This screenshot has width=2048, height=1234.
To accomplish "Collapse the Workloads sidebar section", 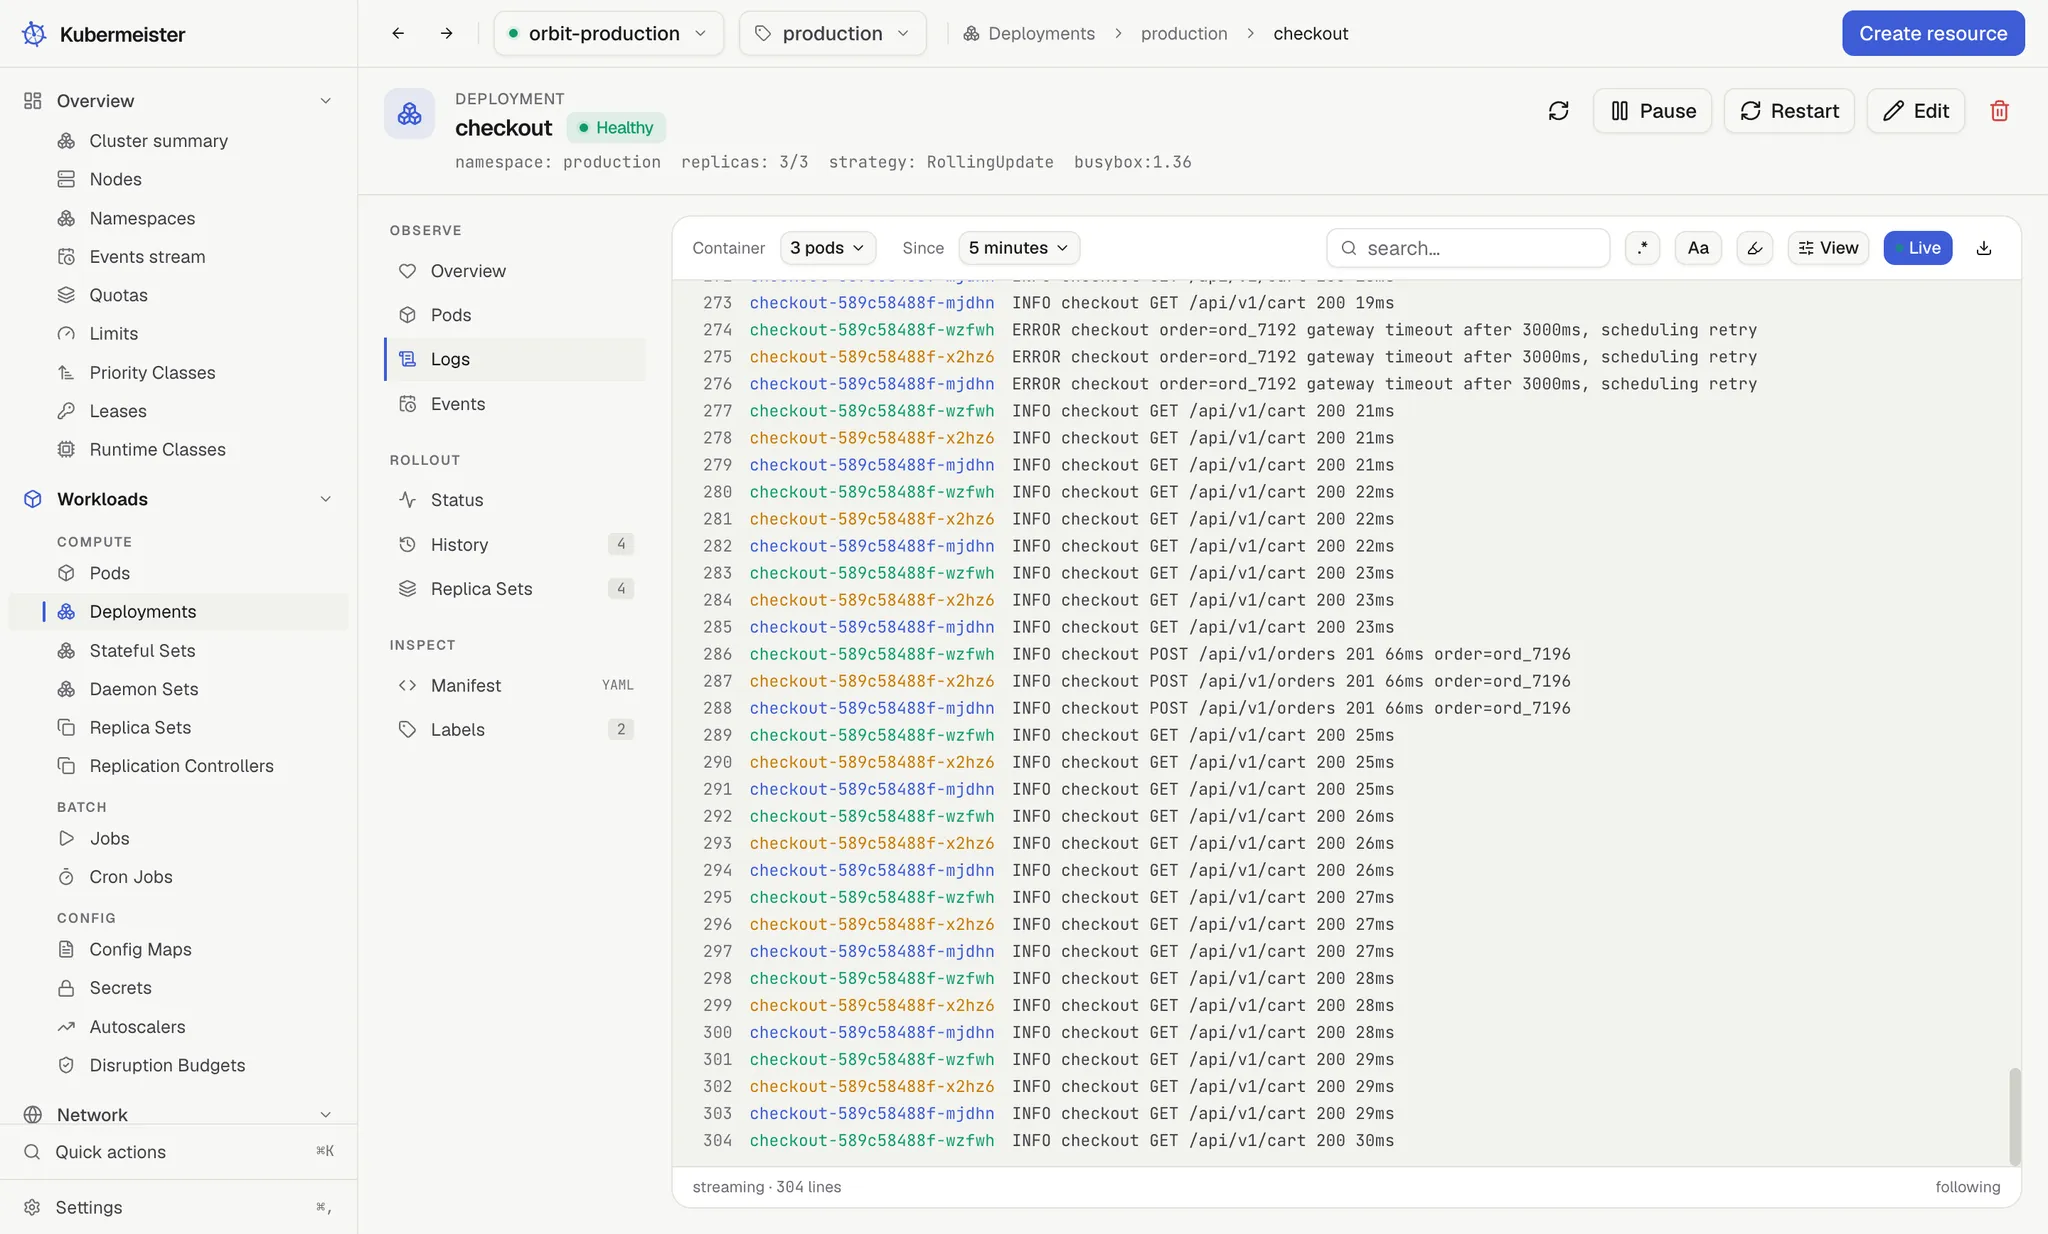I will click(325, 499).
